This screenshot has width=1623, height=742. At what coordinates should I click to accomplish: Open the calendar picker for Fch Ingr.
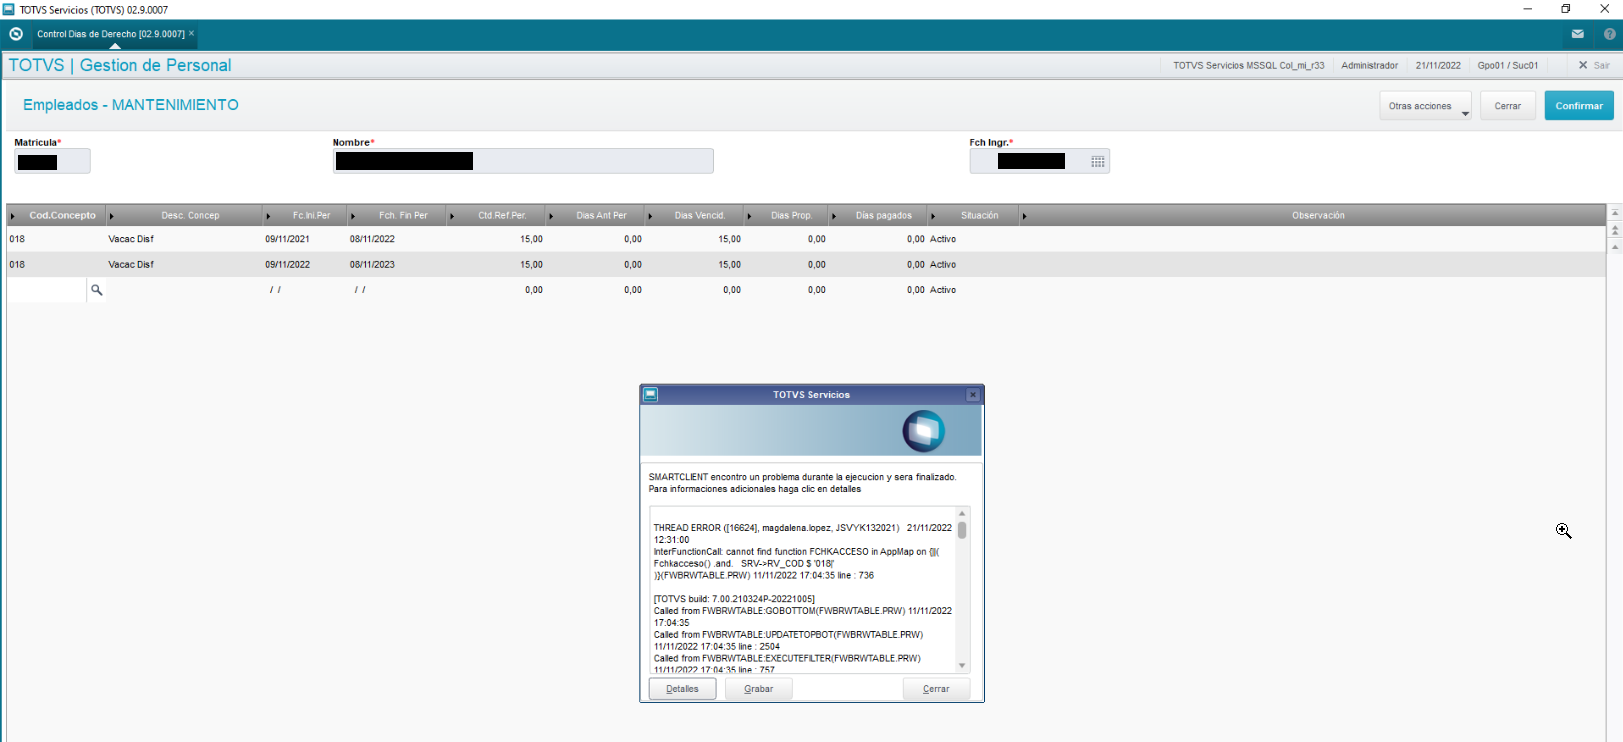click(x=1098, y=162)
